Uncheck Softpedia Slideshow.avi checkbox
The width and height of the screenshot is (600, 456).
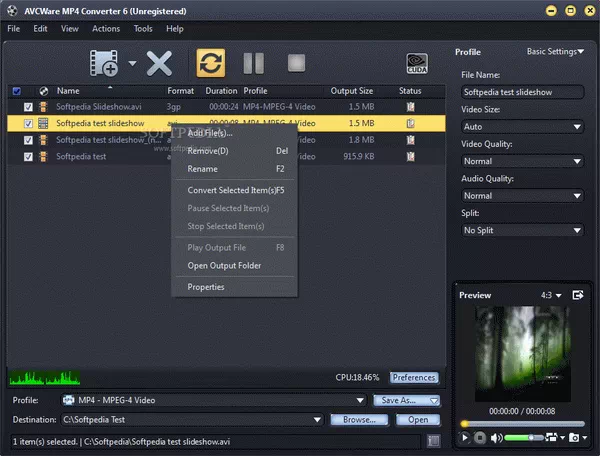tap(28, 107)
